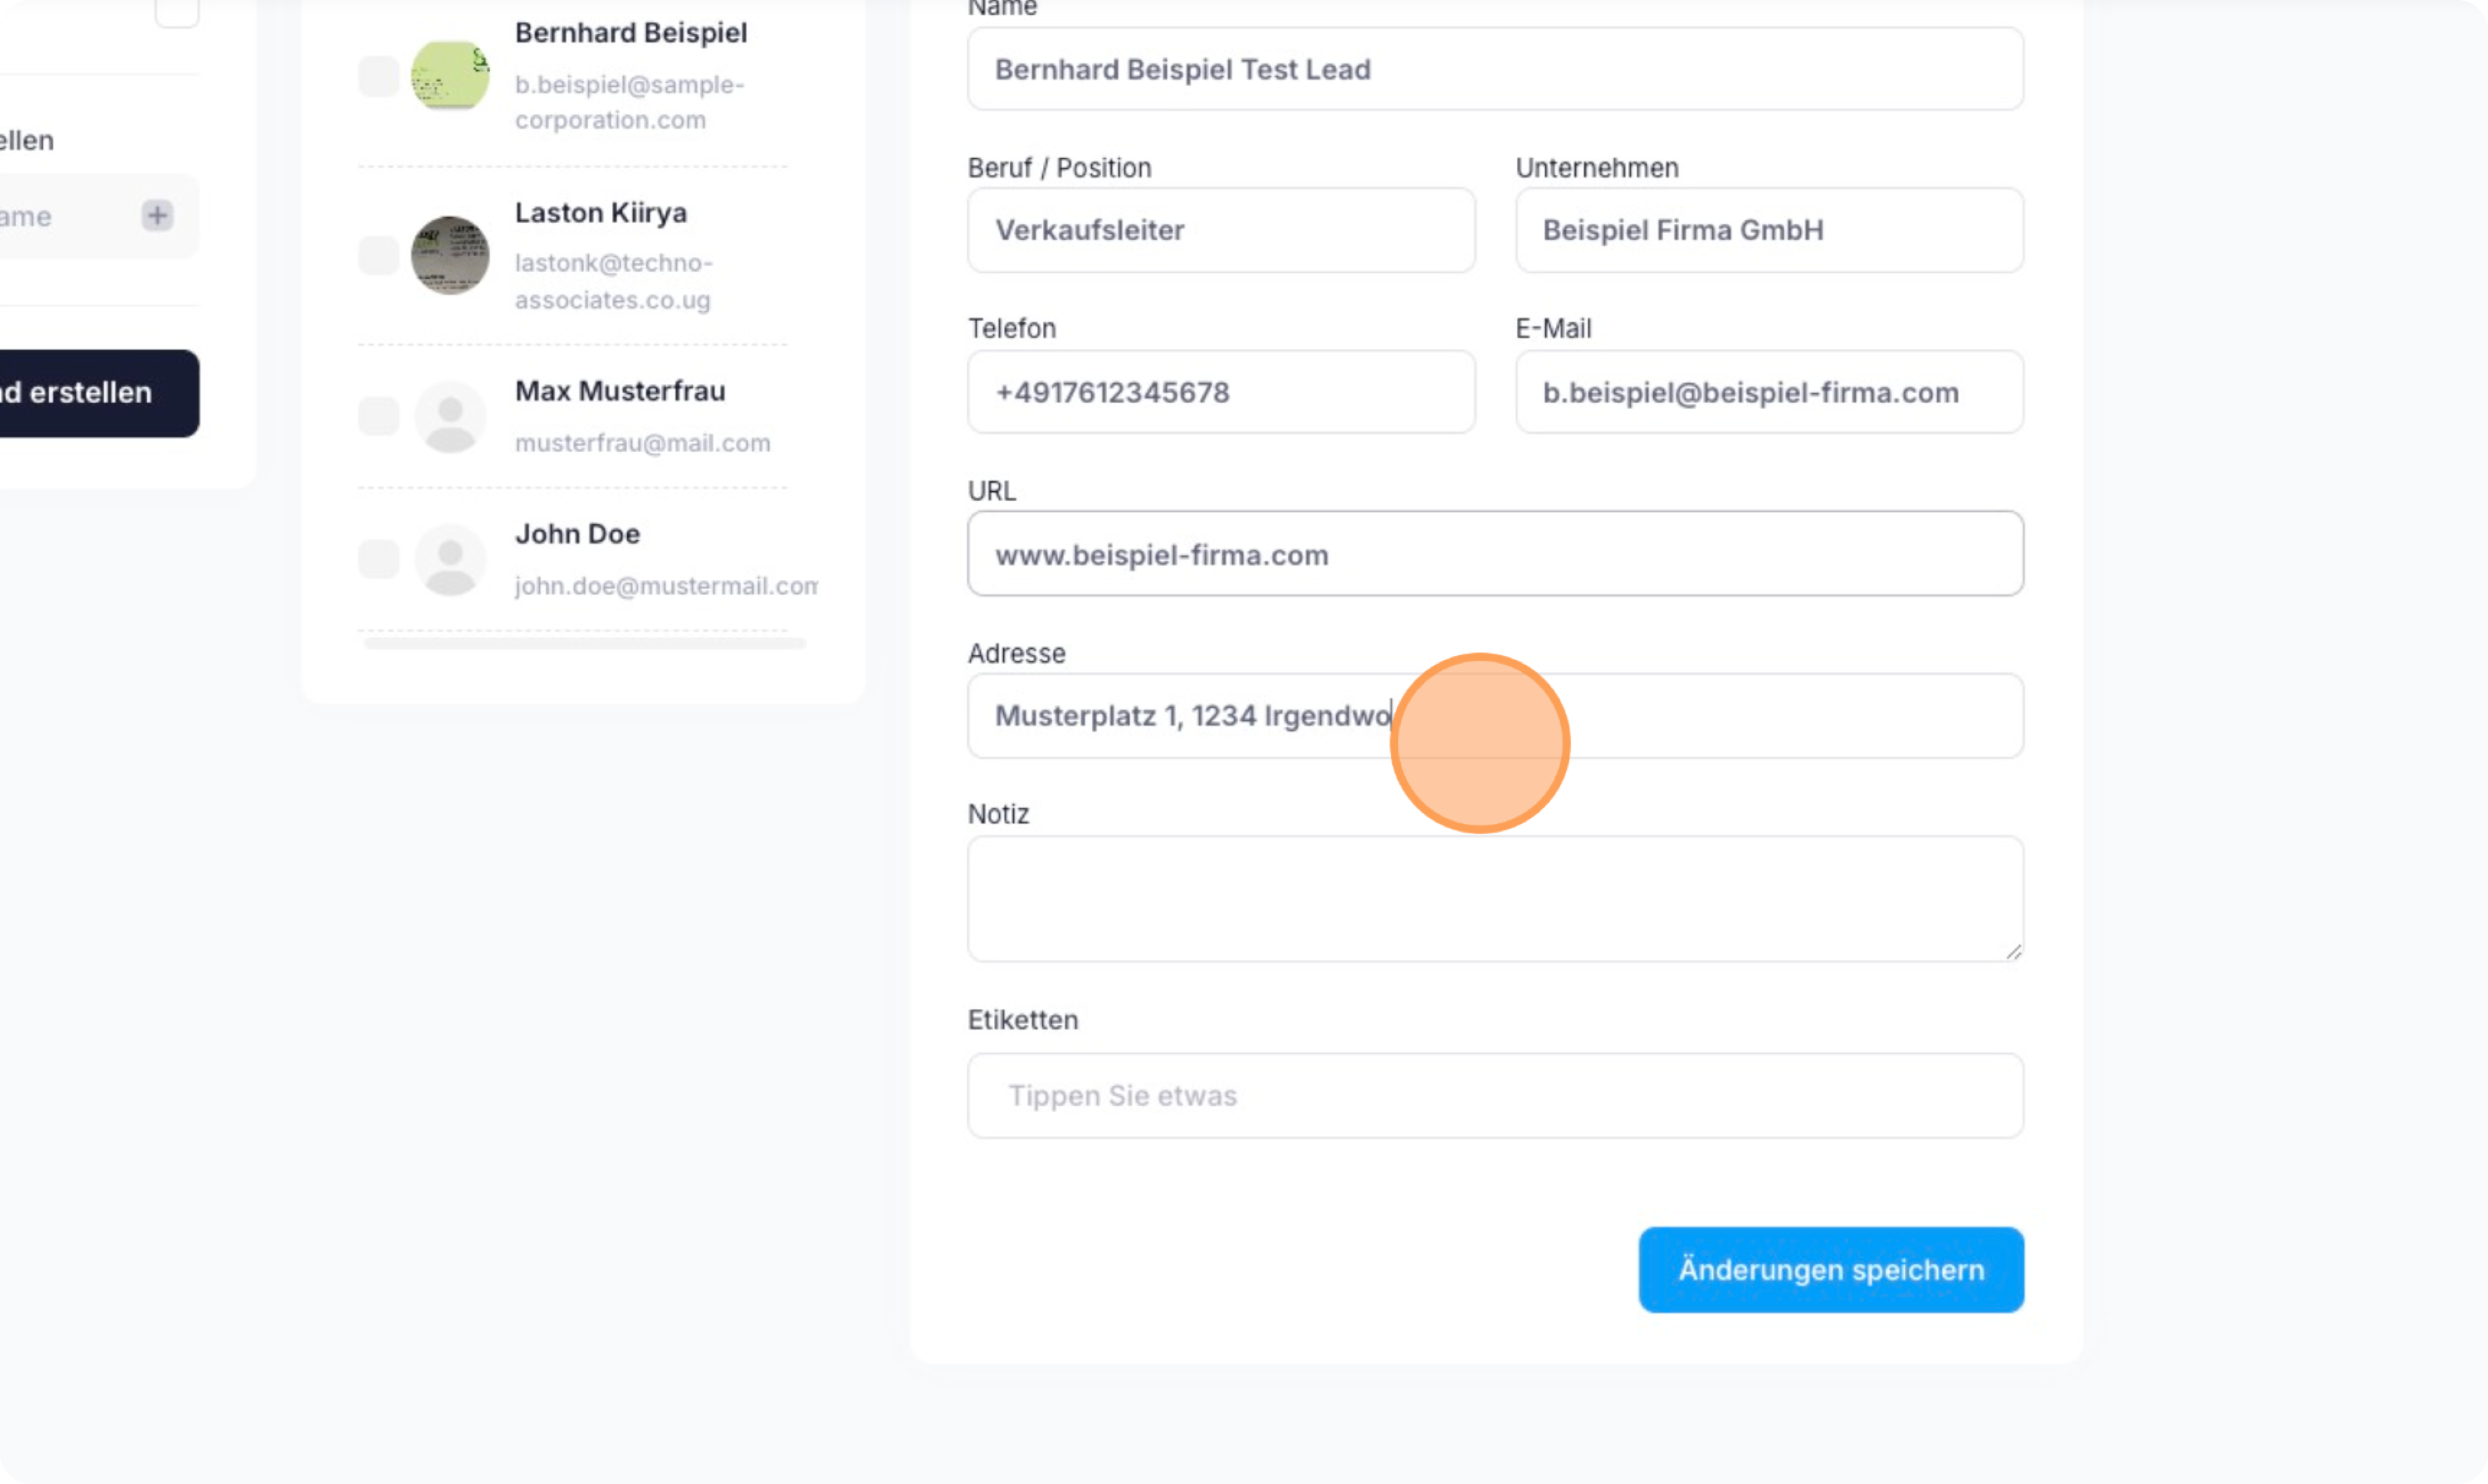Click the Telefon number field
Screen dimensions: 2488x1484
coord(1220,392)
